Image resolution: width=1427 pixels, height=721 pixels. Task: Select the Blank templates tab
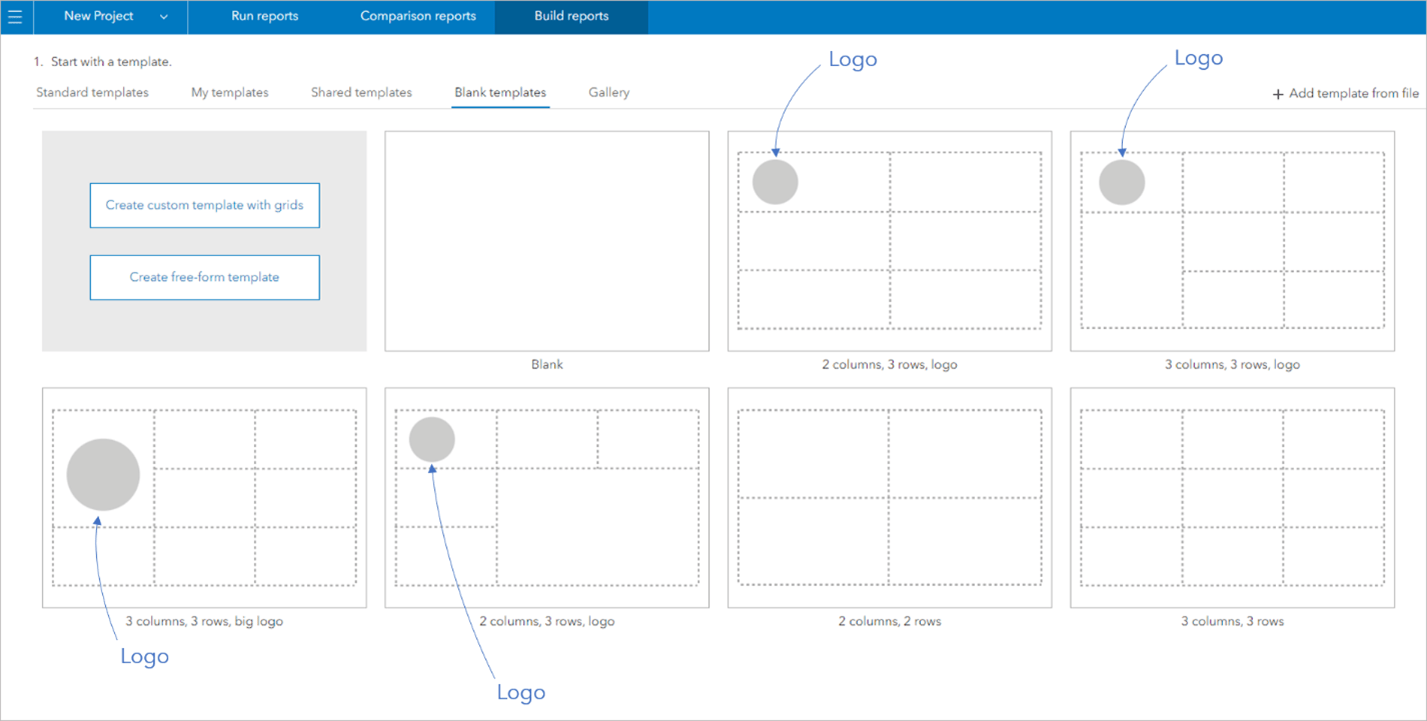point(499,92)
